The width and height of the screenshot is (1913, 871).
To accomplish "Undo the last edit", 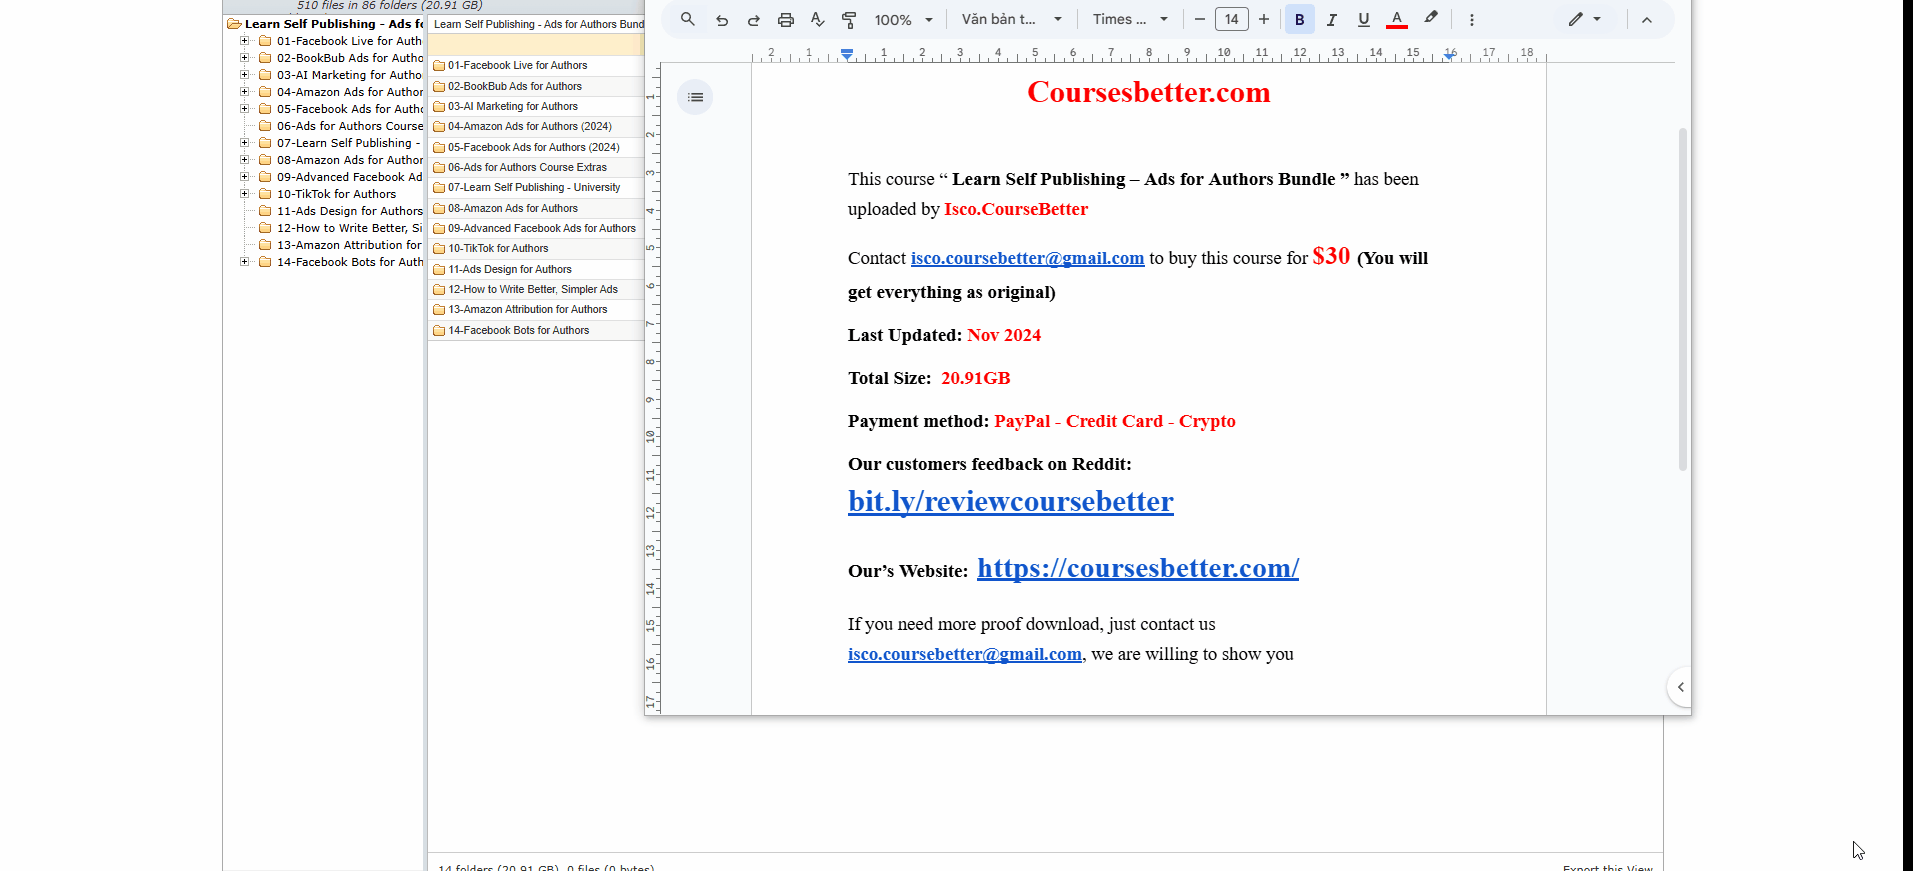I will coord(721,19).
